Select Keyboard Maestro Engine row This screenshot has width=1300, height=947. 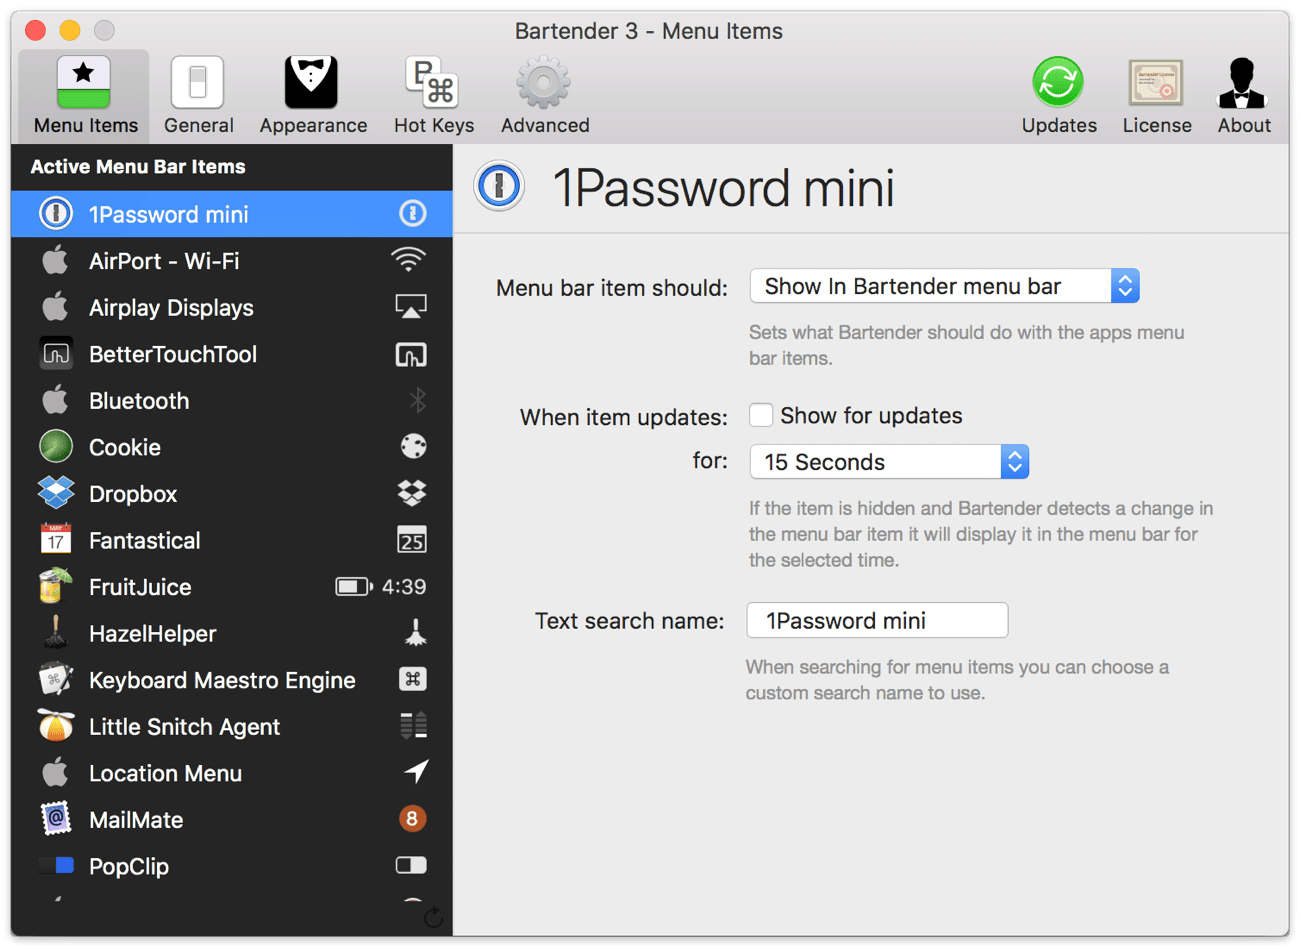click(232, 680)
